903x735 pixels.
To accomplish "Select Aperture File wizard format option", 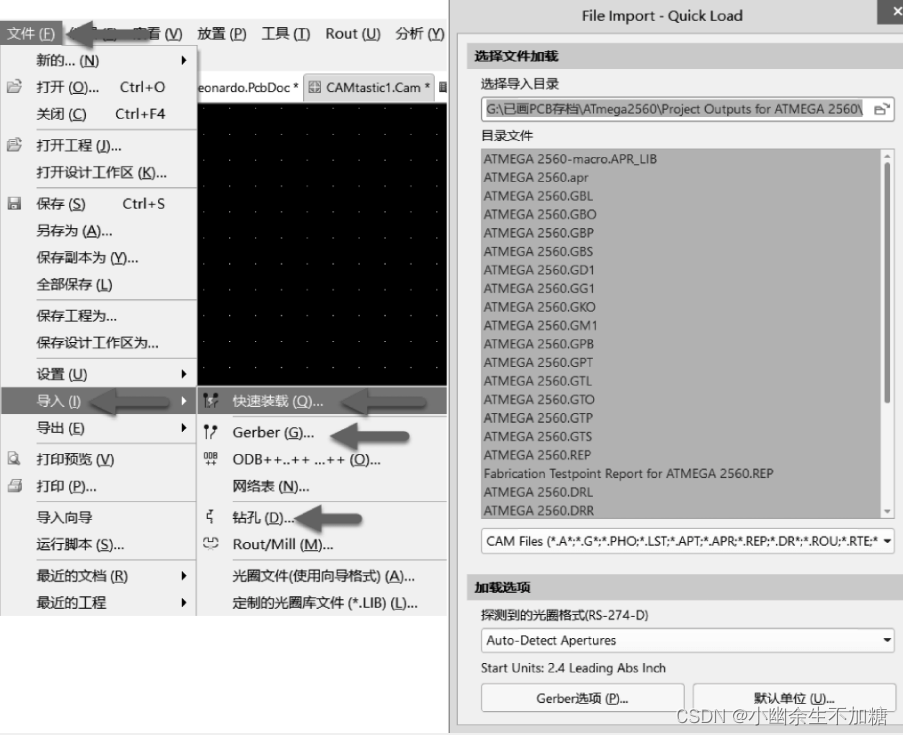I will 322,575.
